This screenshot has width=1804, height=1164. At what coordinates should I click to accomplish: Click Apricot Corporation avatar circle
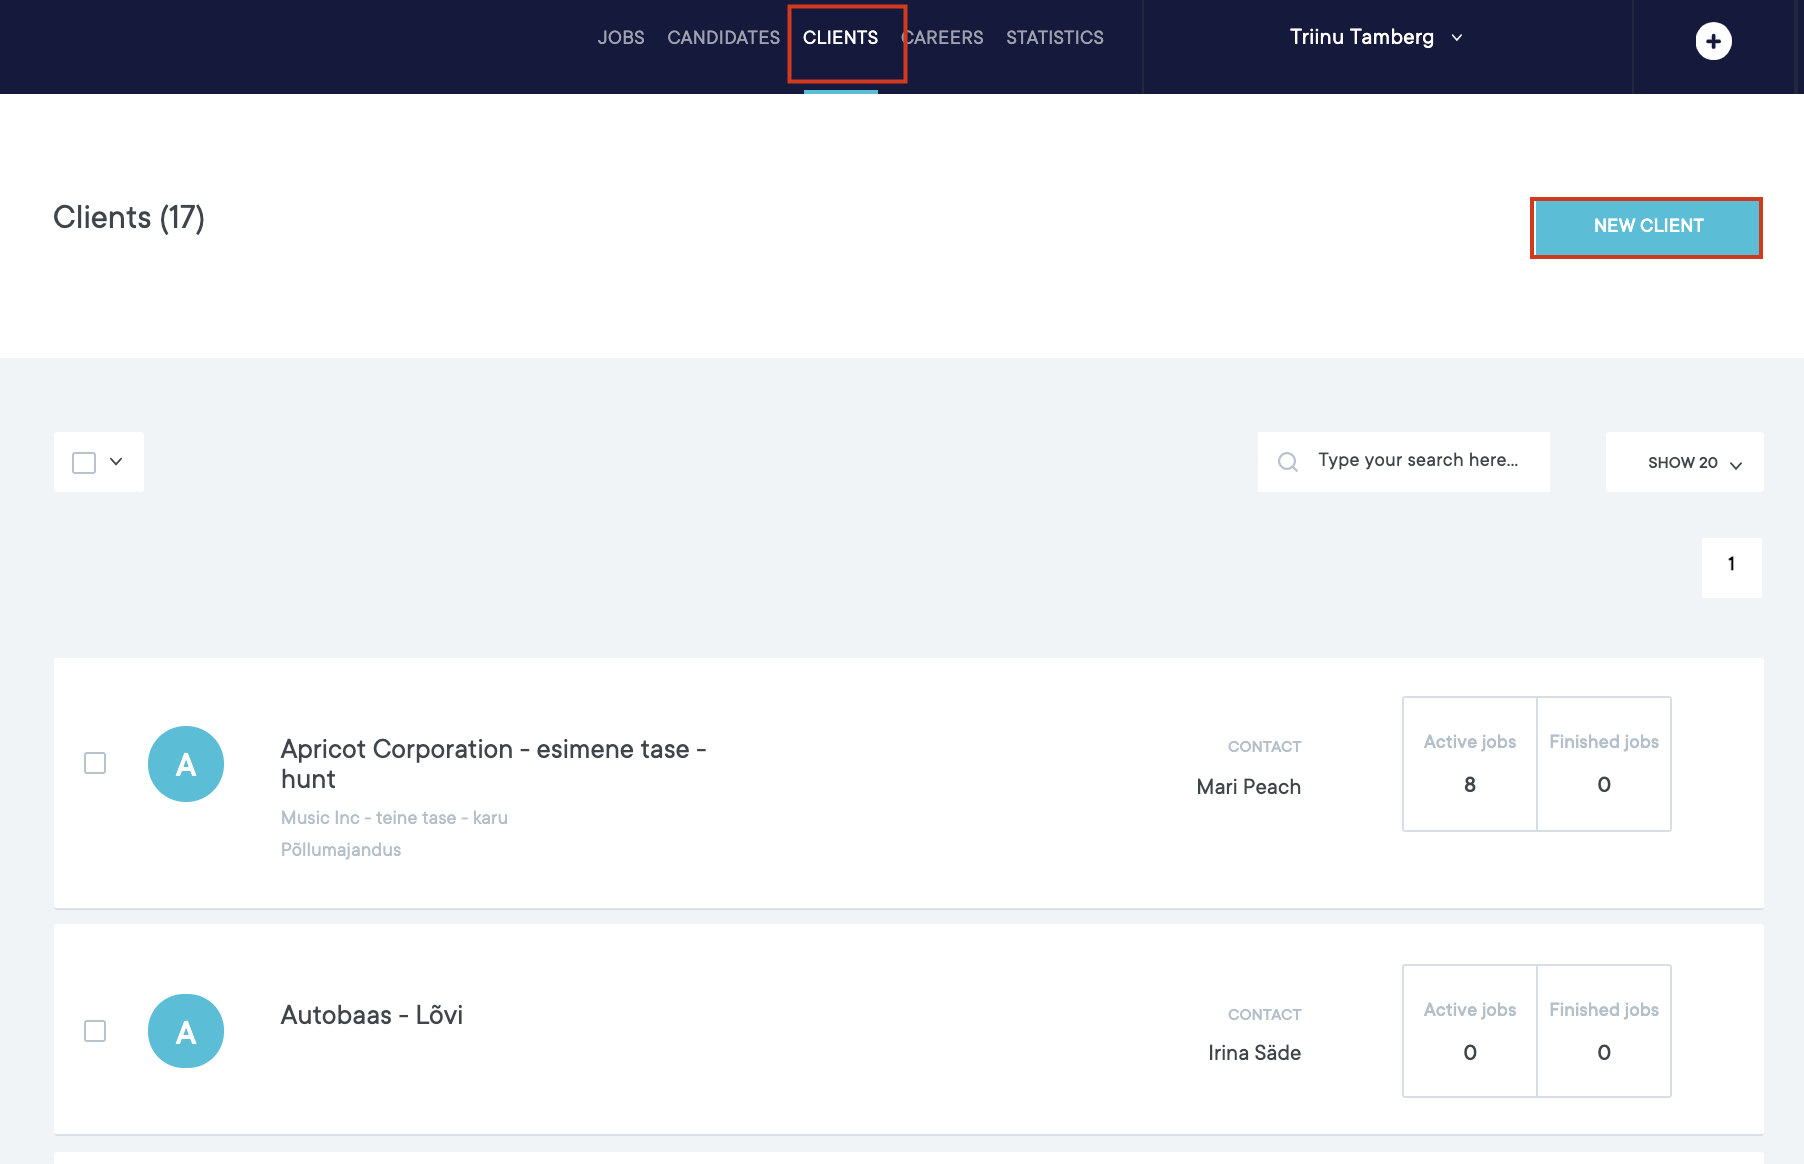[186, 764]
